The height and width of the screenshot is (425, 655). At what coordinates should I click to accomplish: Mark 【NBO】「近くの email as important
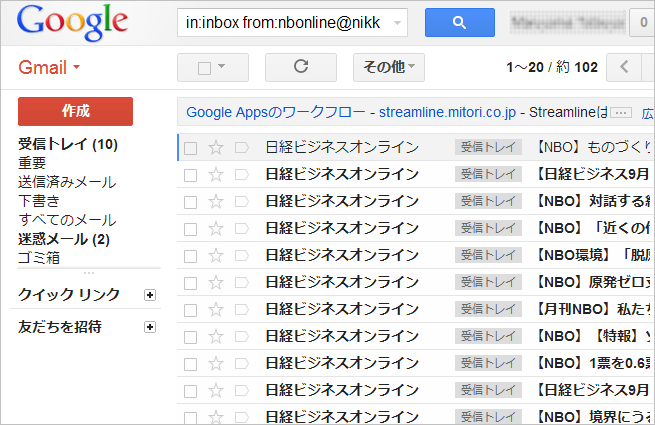(x=241, y=229)
